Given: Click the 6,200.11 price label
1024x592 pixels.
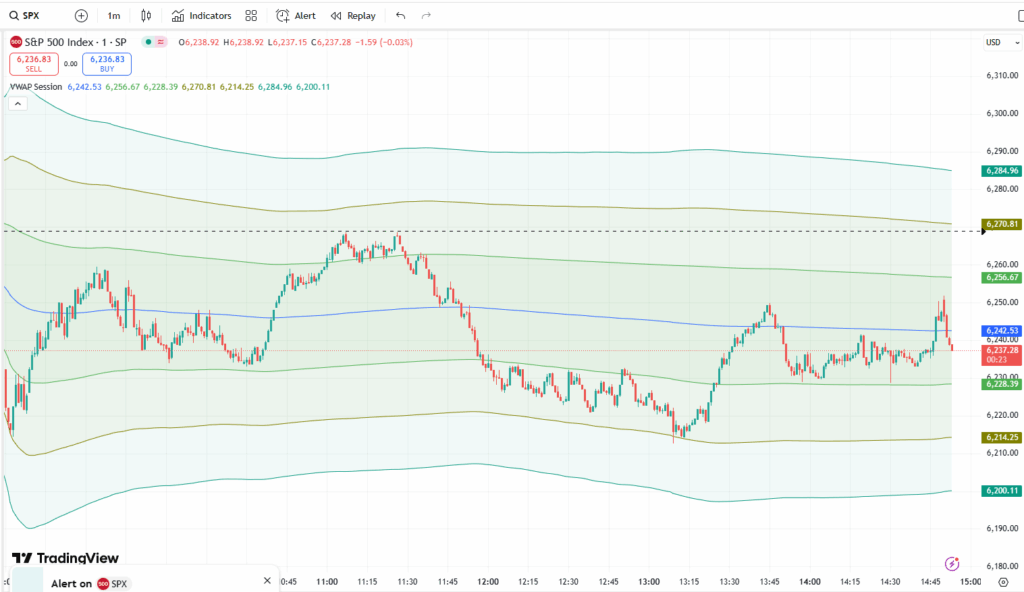Looking at the screenshot, I should 1001,491.
